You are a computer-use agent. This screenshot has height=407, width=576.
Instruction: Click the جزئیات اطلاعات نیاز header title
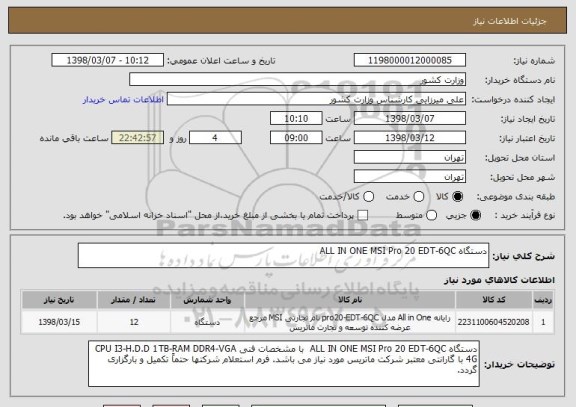pos(510,21)
